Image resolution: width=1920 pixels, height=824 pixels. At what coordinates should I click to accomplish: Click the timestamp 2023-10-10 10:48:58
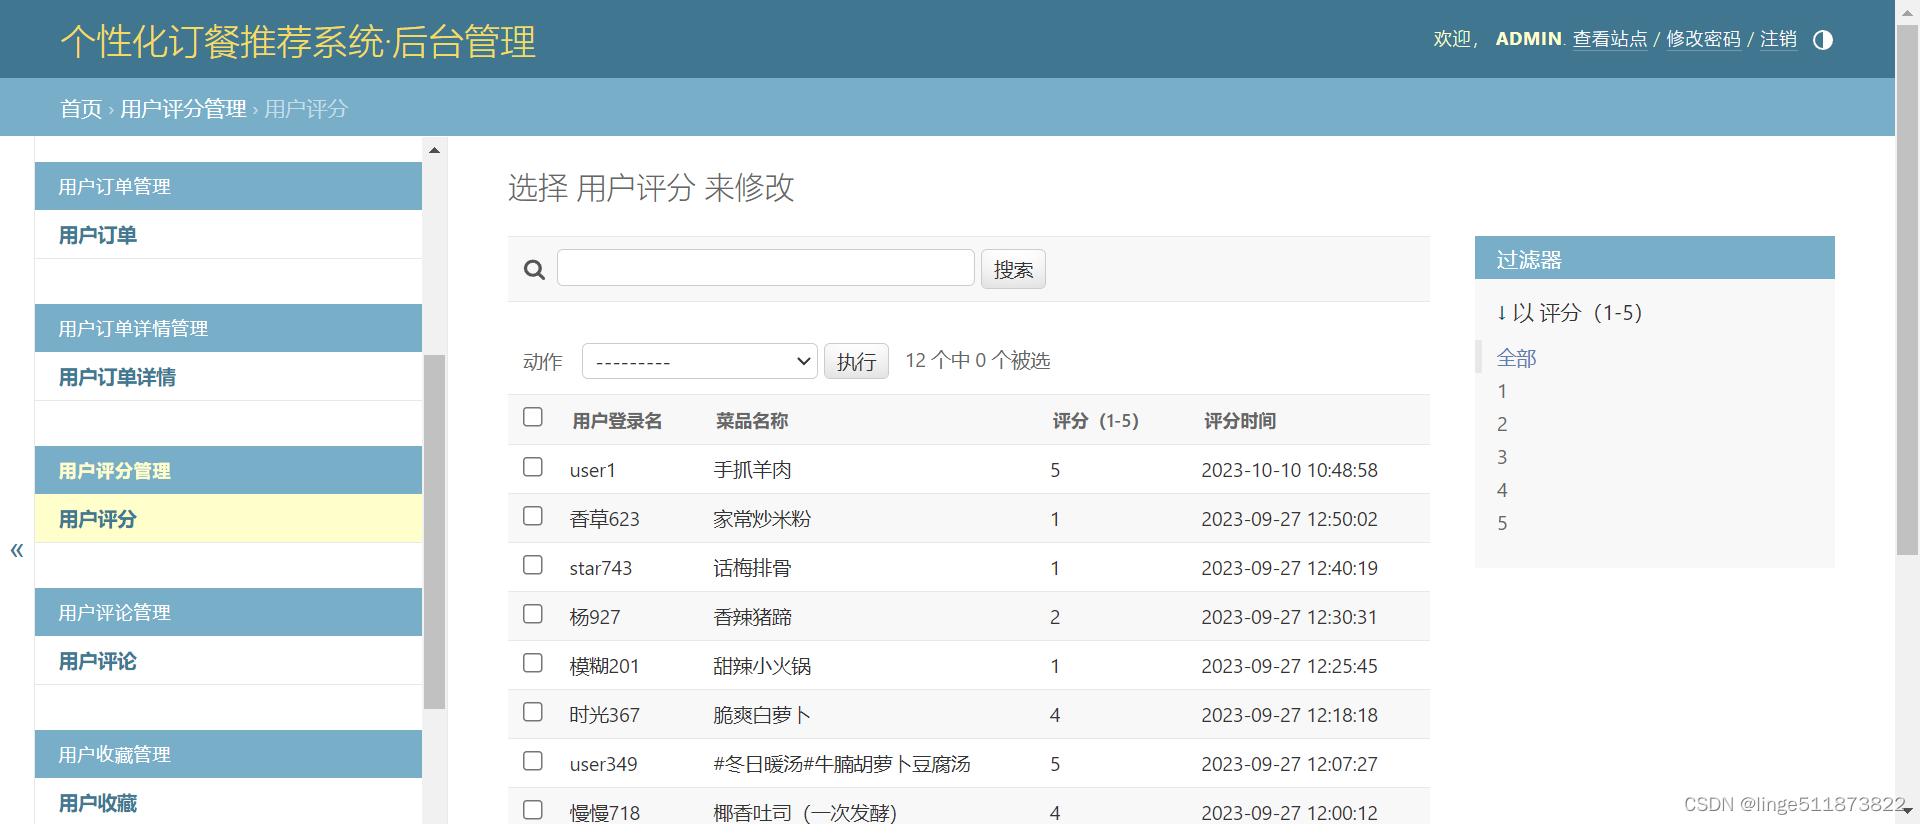click(1289, 470)
